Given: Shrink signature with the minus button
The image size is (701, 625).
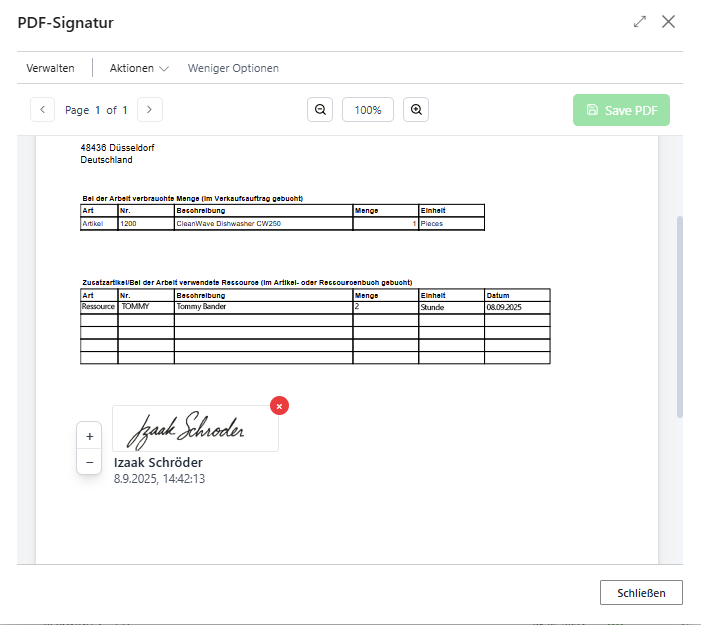Looking at the screenshot, I should point(89,462).
